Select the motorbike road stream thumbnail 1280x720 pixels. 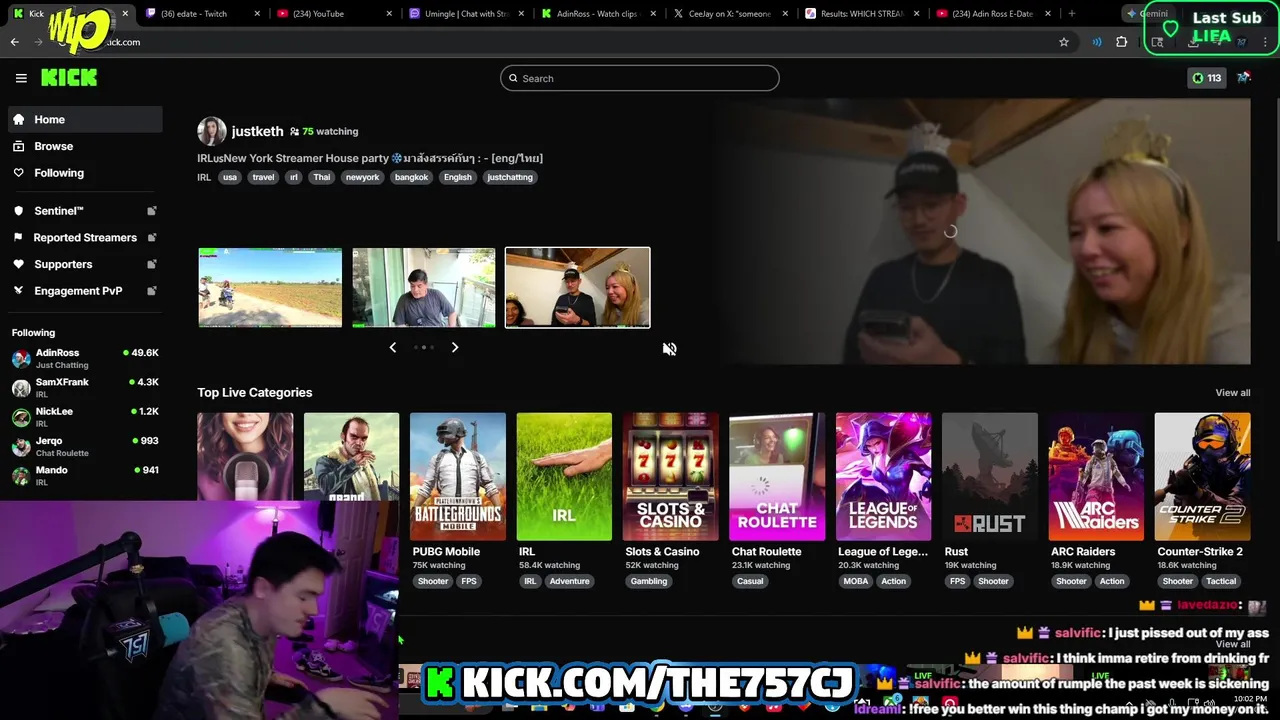point(270,288)
